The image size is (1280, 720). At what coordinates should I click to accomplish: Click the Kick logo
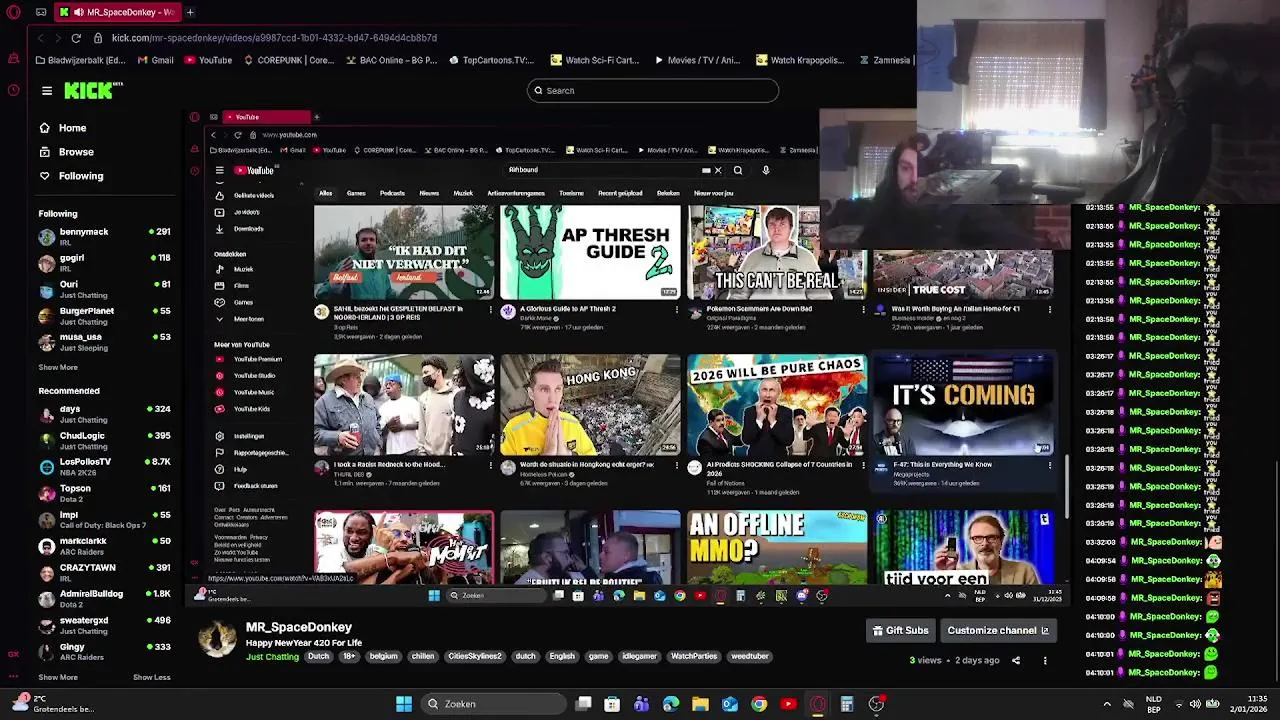(93, 91)
